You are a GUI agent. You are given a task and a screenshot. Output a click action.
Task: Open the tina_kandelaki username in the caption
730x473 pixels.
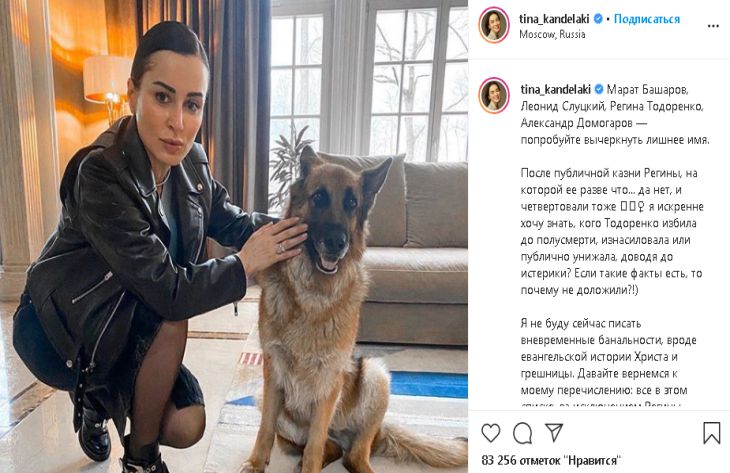tap(555, 89)
